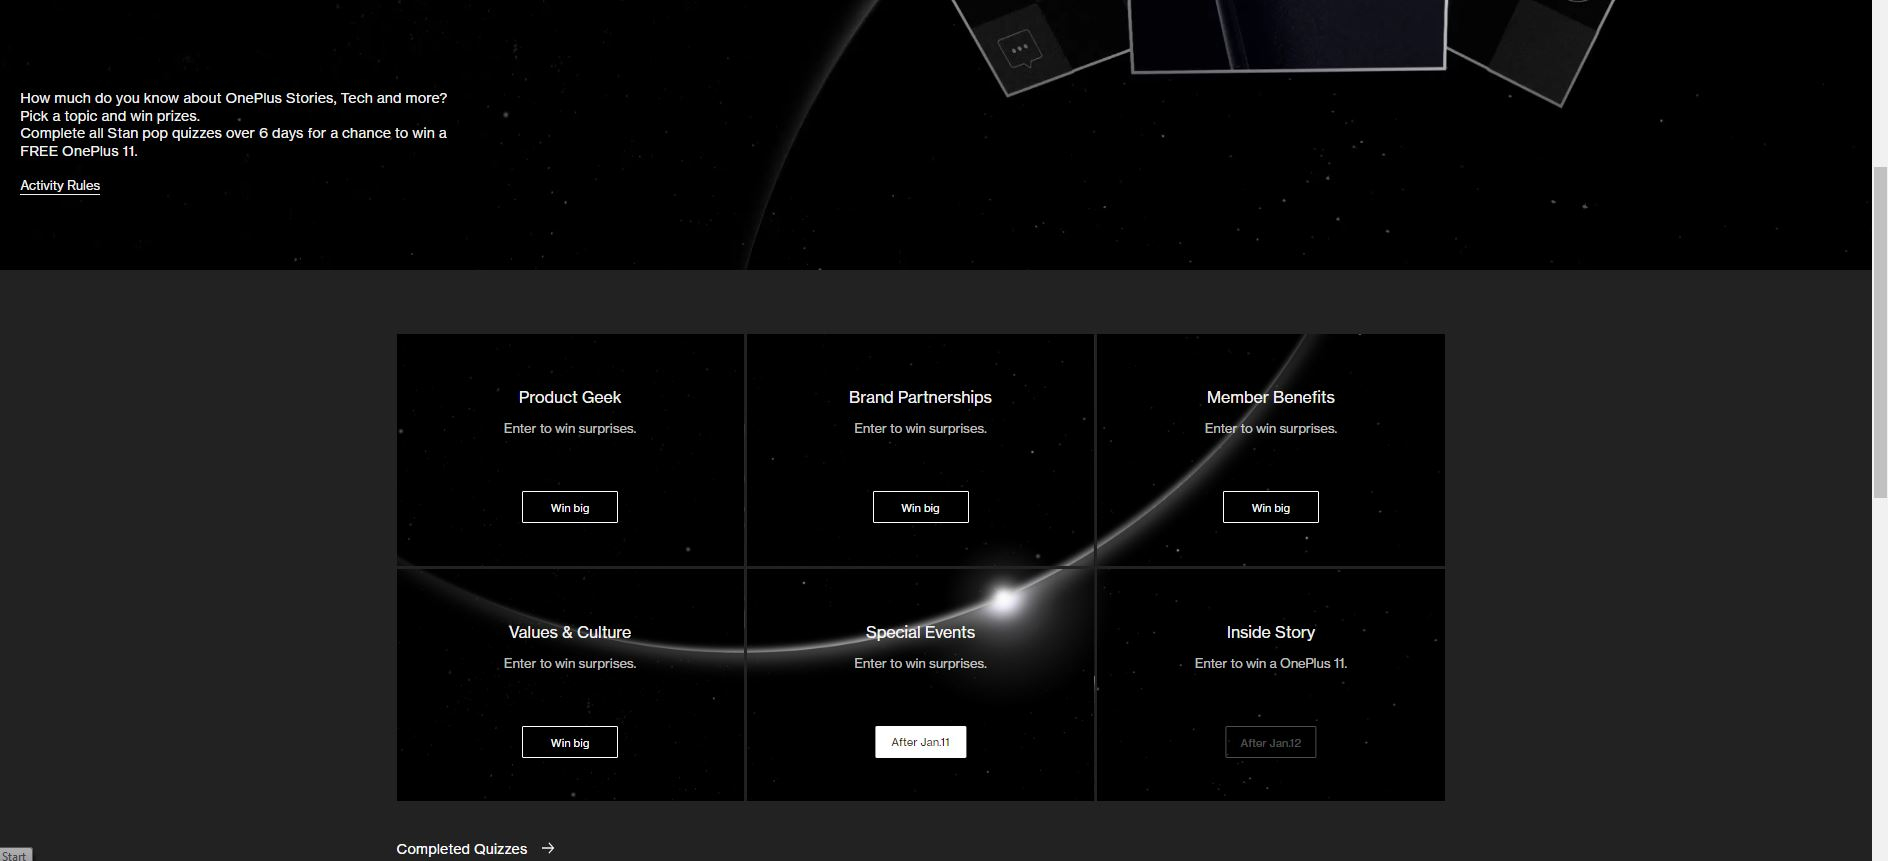Click the chat bubble icon on card
This screenshot has height=861, width=1888.
tap(1020, 49)
